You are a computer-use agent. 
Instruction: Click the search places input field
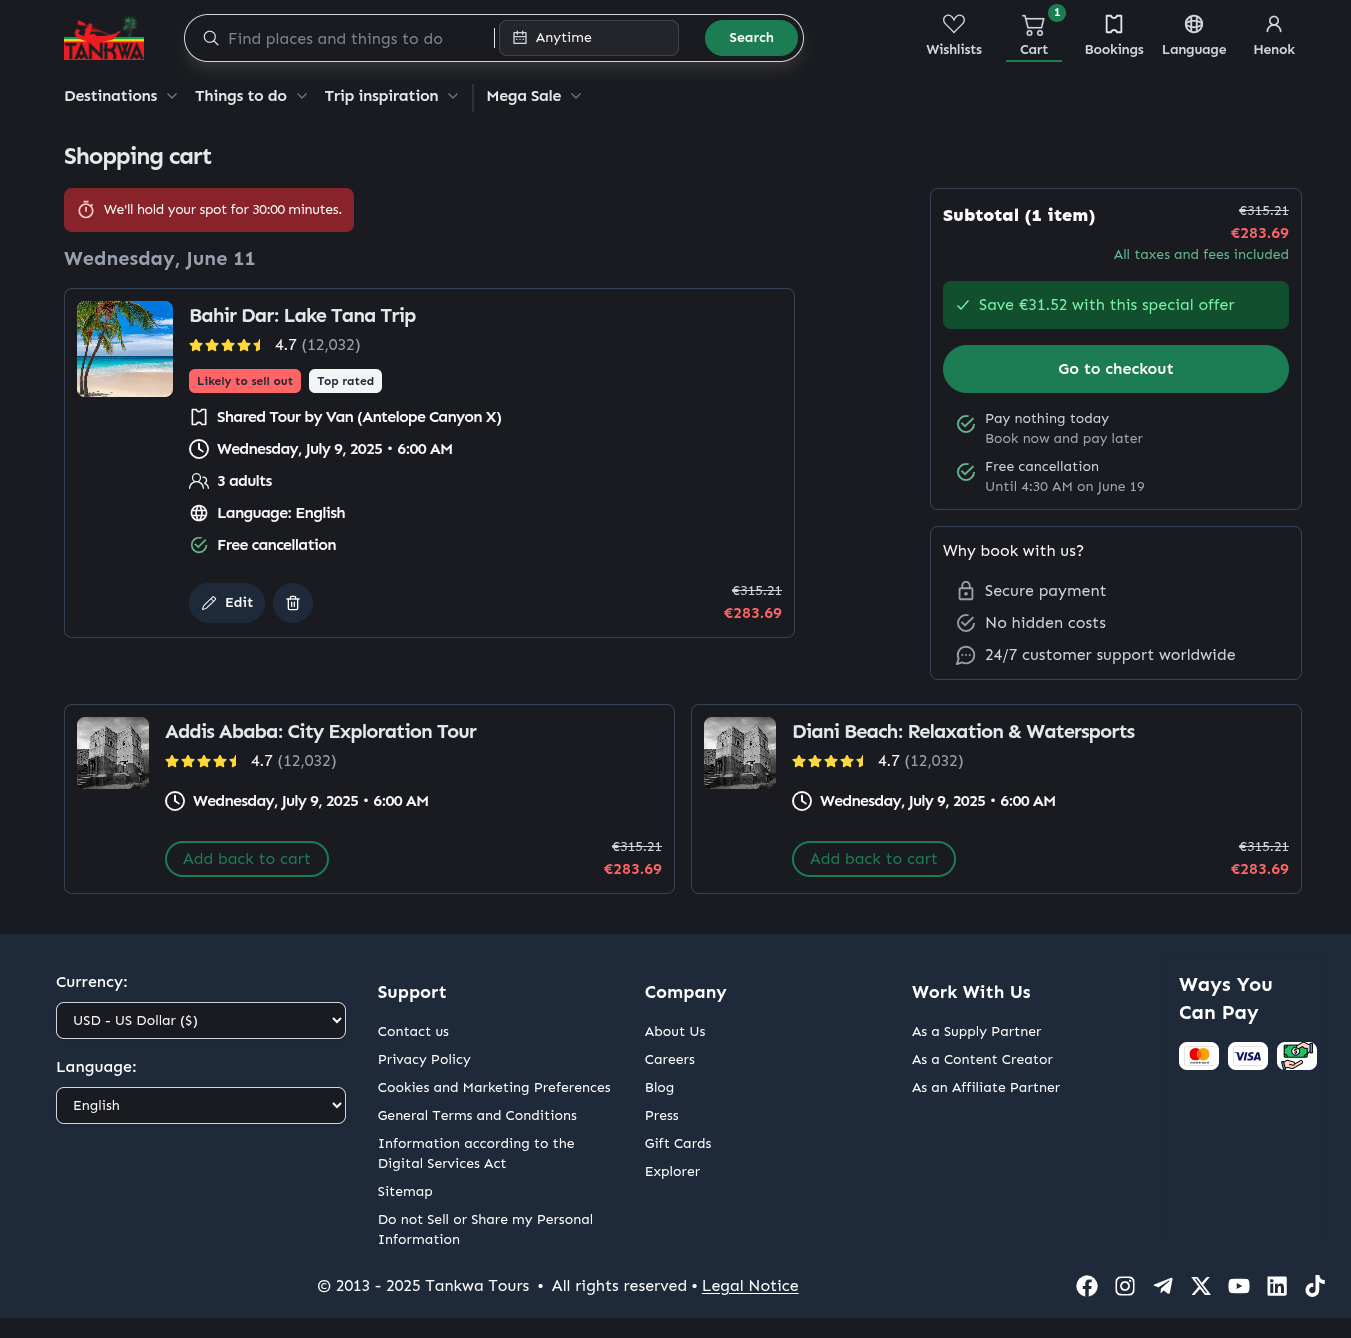[350, 39]
